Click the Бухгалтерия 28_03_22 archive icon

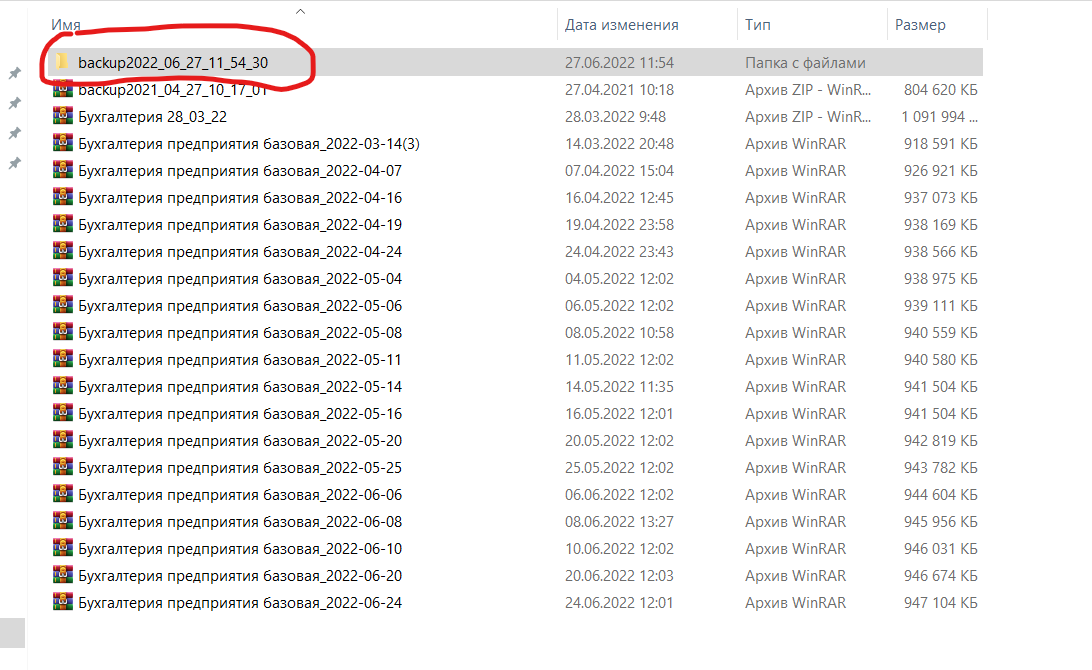(x=62, y=117)
